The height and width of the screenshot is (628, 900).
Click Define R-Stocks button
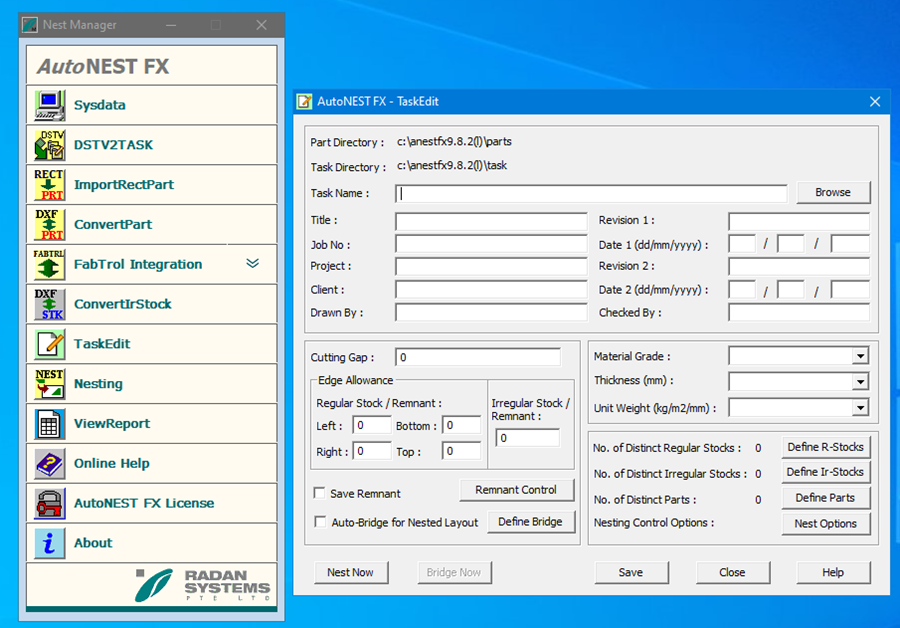pos(825,447)
